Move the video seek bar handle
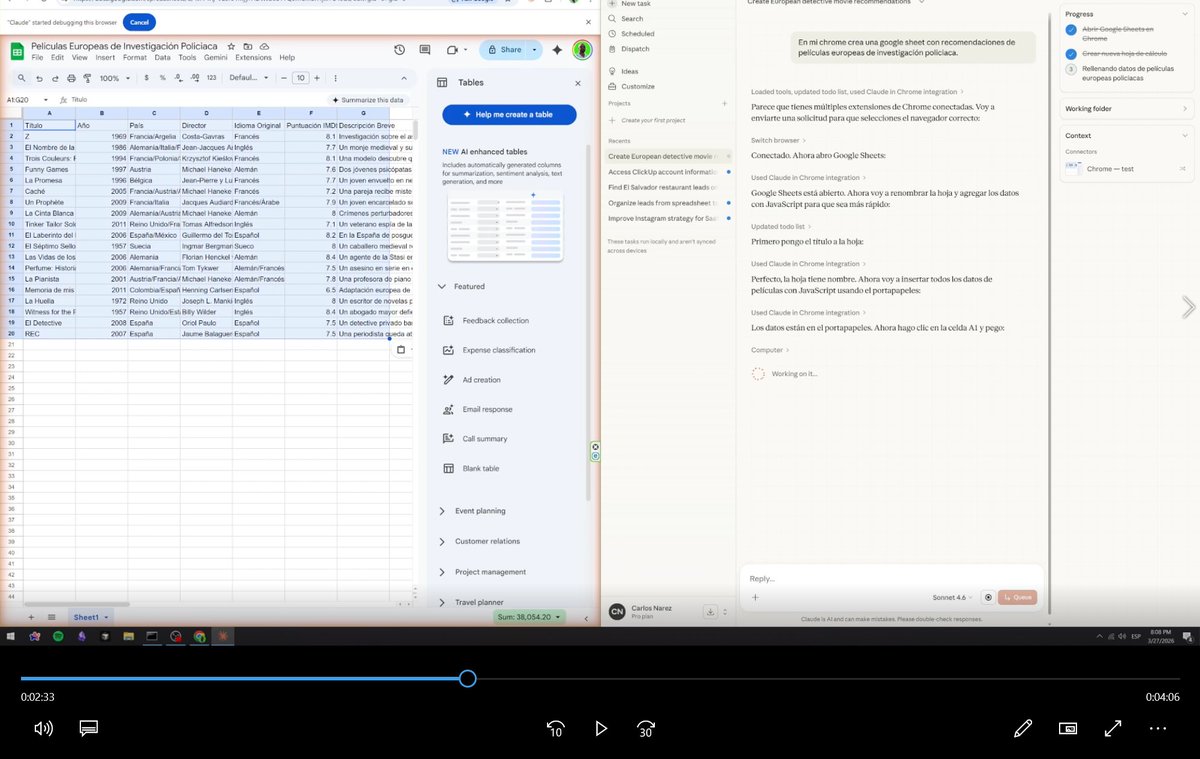The height and width of the screenshot is (759, 1200). pos(467,679)
